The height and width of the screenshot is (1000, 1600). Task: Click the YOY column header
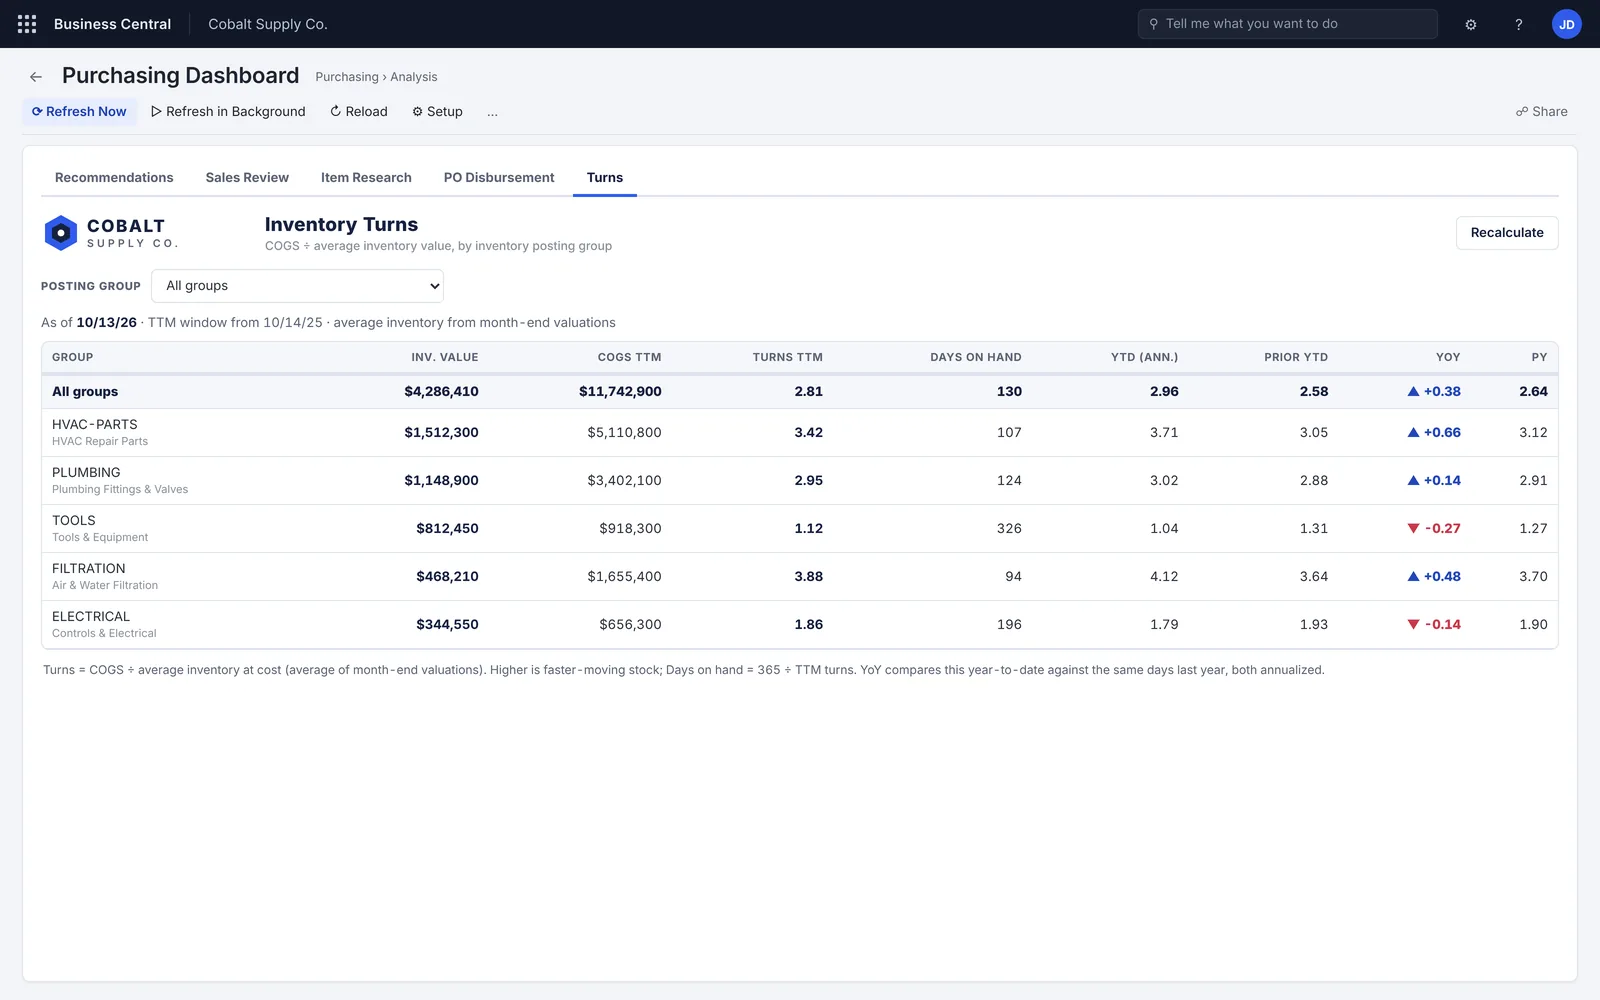[1448, 357]
